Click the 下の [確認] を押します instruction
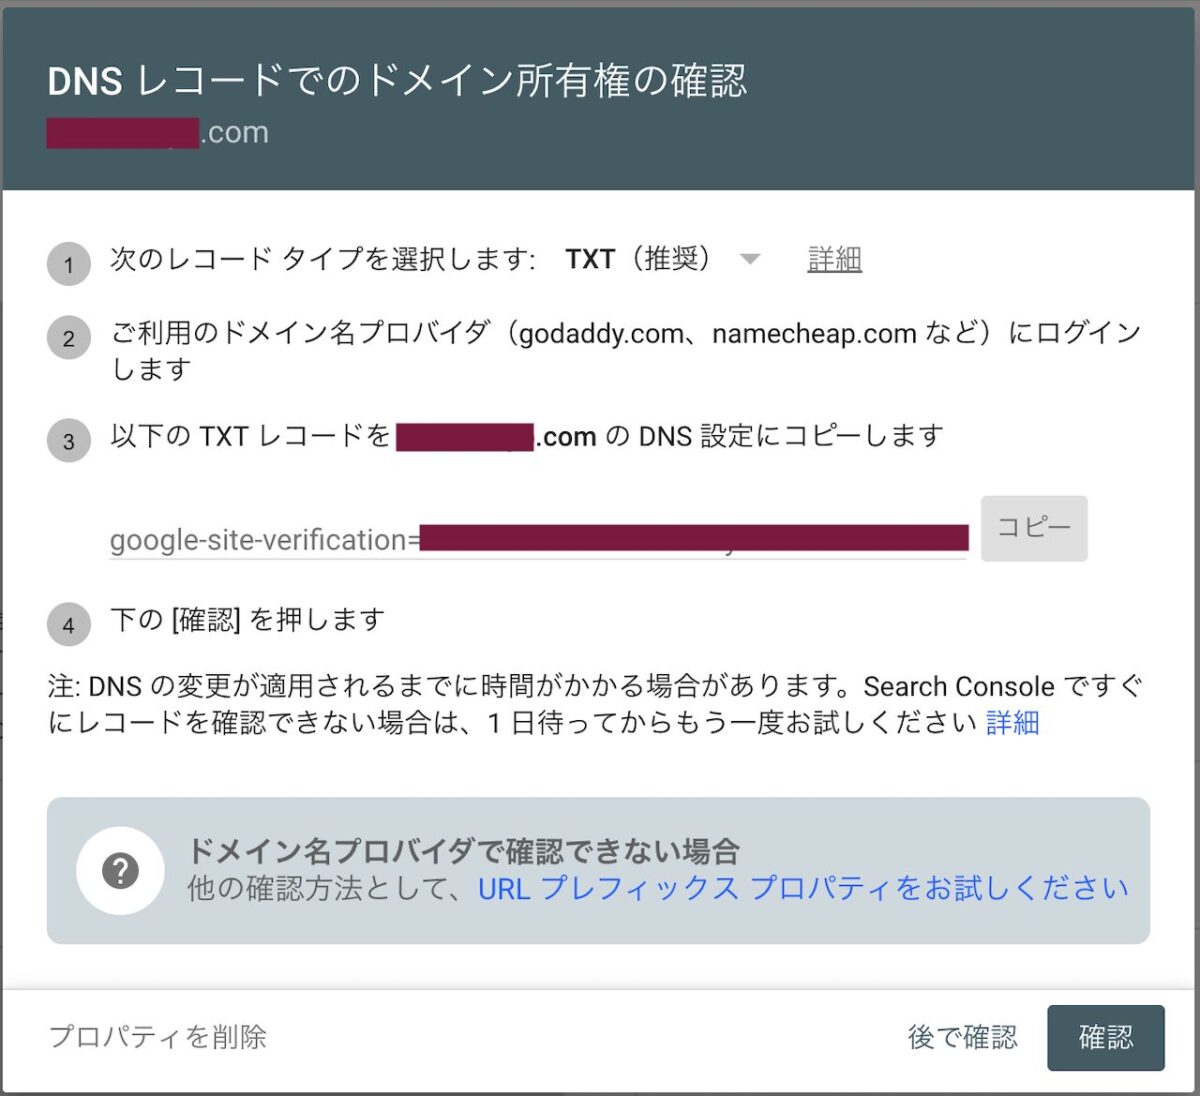This screenshot has width=1200, height=1096. tap(247, 620)
